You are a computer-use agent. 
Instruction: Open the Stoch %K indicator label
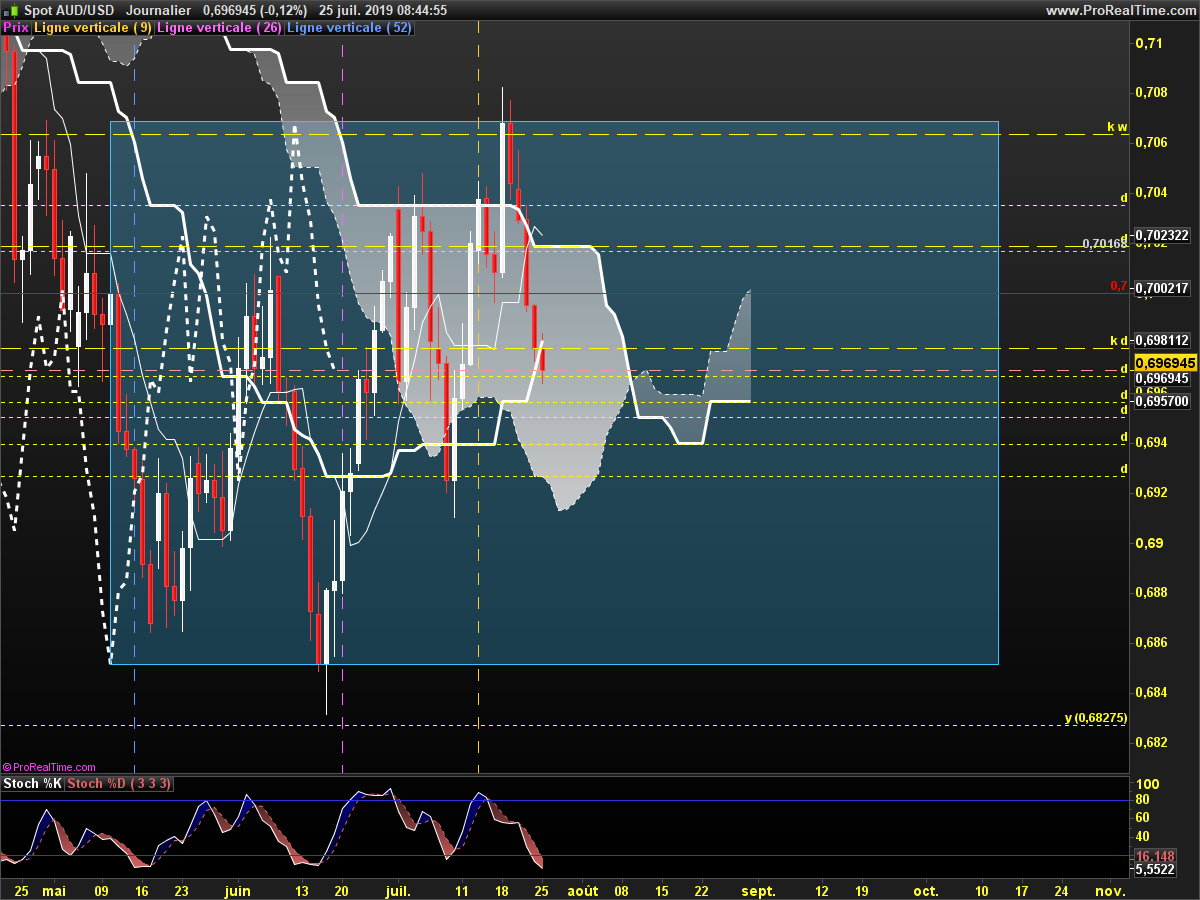pyautogui.click(x=32, y=783)
